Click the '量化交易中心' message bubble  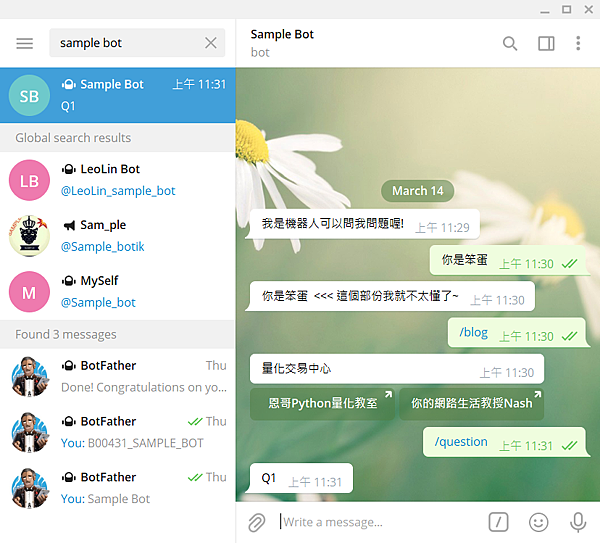point(397,369)
